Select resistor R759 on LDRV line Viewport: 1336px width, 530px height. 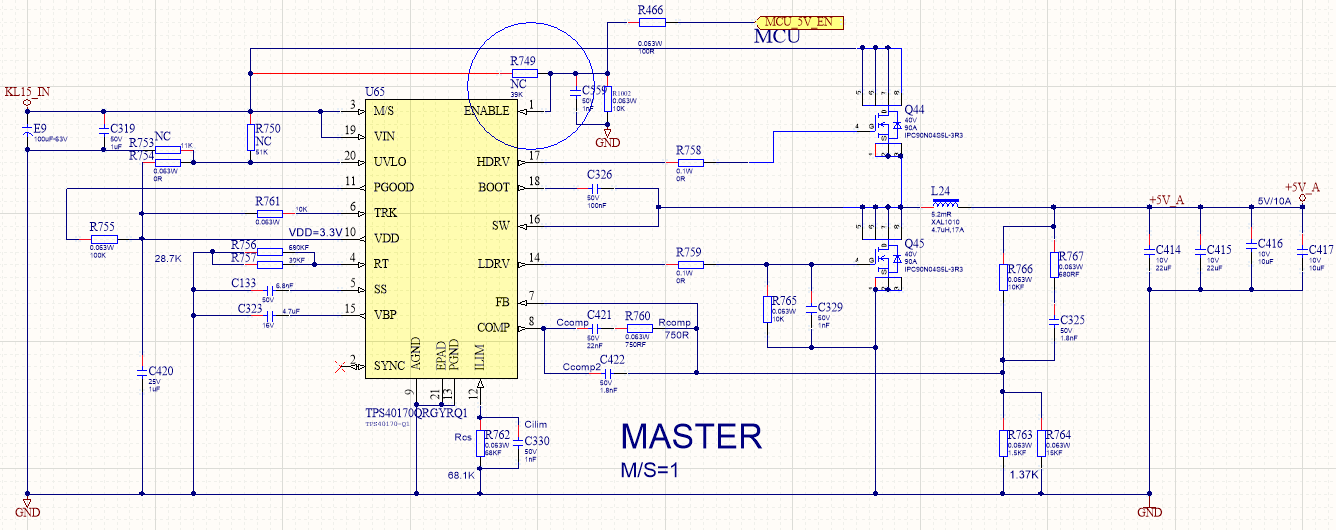[x=689, y=264]
